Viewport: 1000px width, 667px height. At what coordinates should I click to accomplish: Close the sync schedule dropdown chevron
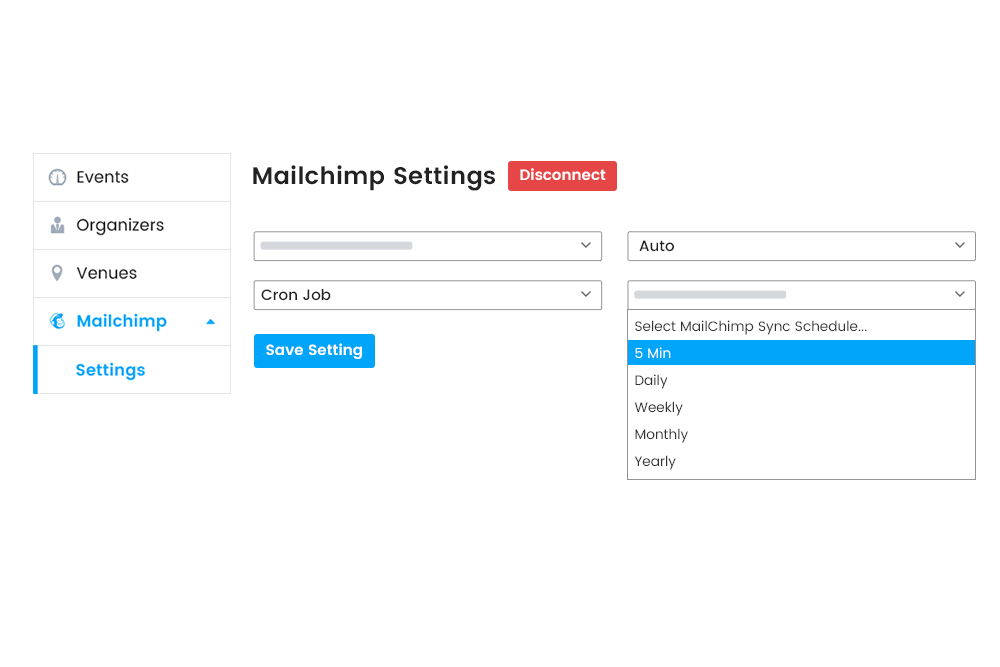click(x=960, y=295)
